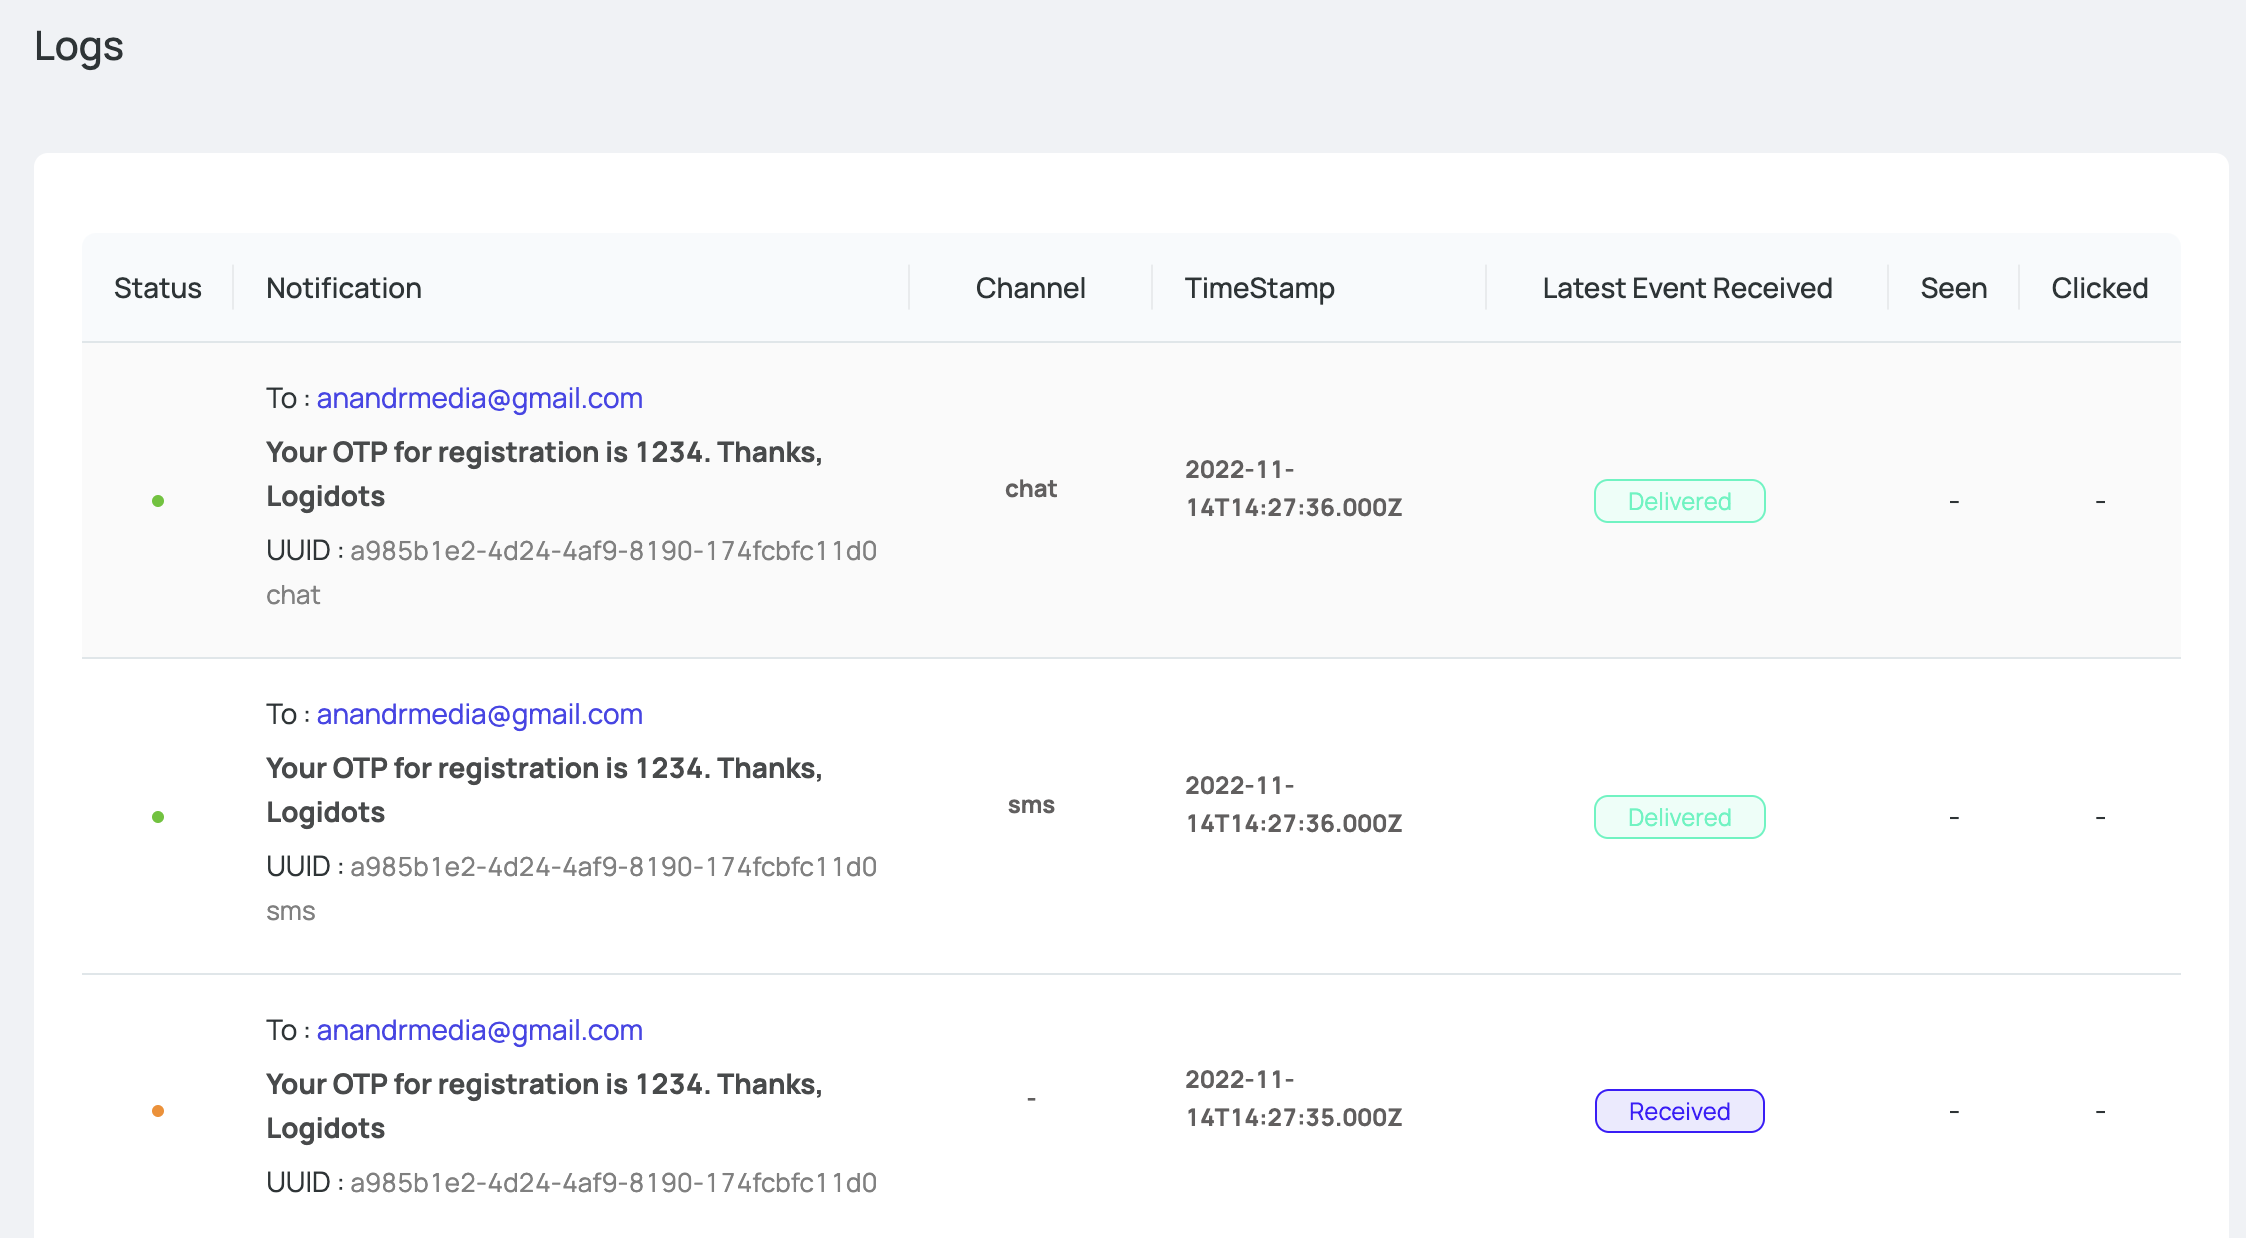Click the TimeStamp column header
Screen dimensions: 2246x1238
point(1259,288)
